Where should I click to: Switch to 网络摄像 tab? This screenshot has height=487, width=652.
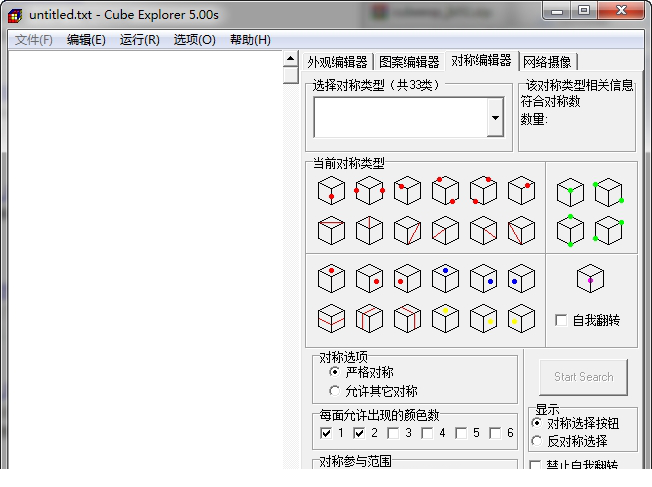click(547, 62)
